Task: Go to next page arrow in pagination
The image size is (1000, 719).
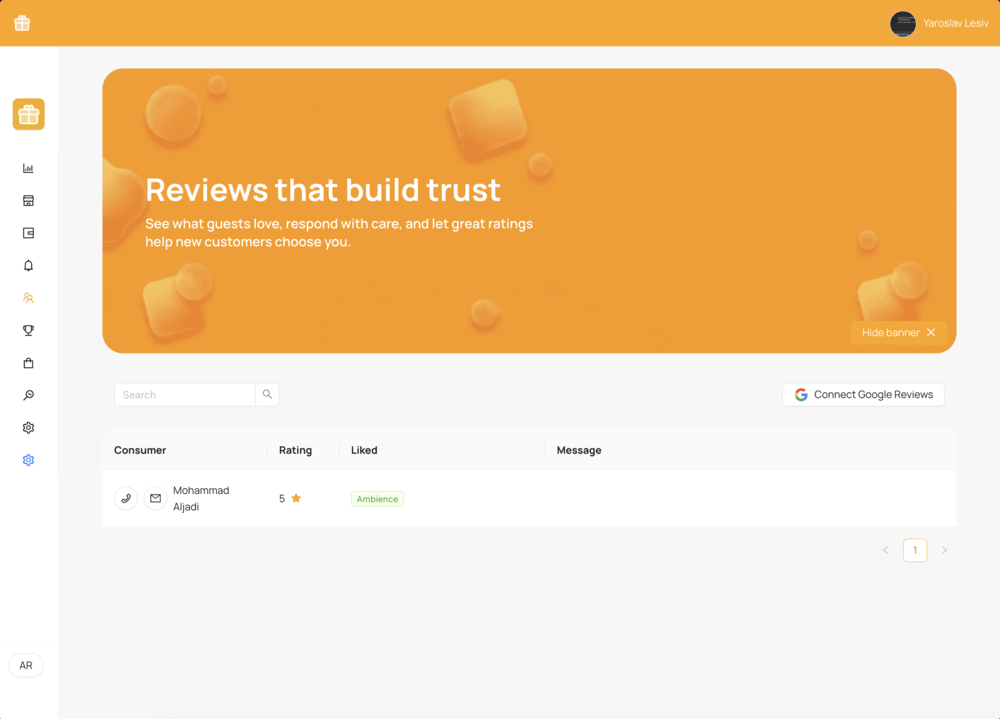Action: click(x=945, y=550)
